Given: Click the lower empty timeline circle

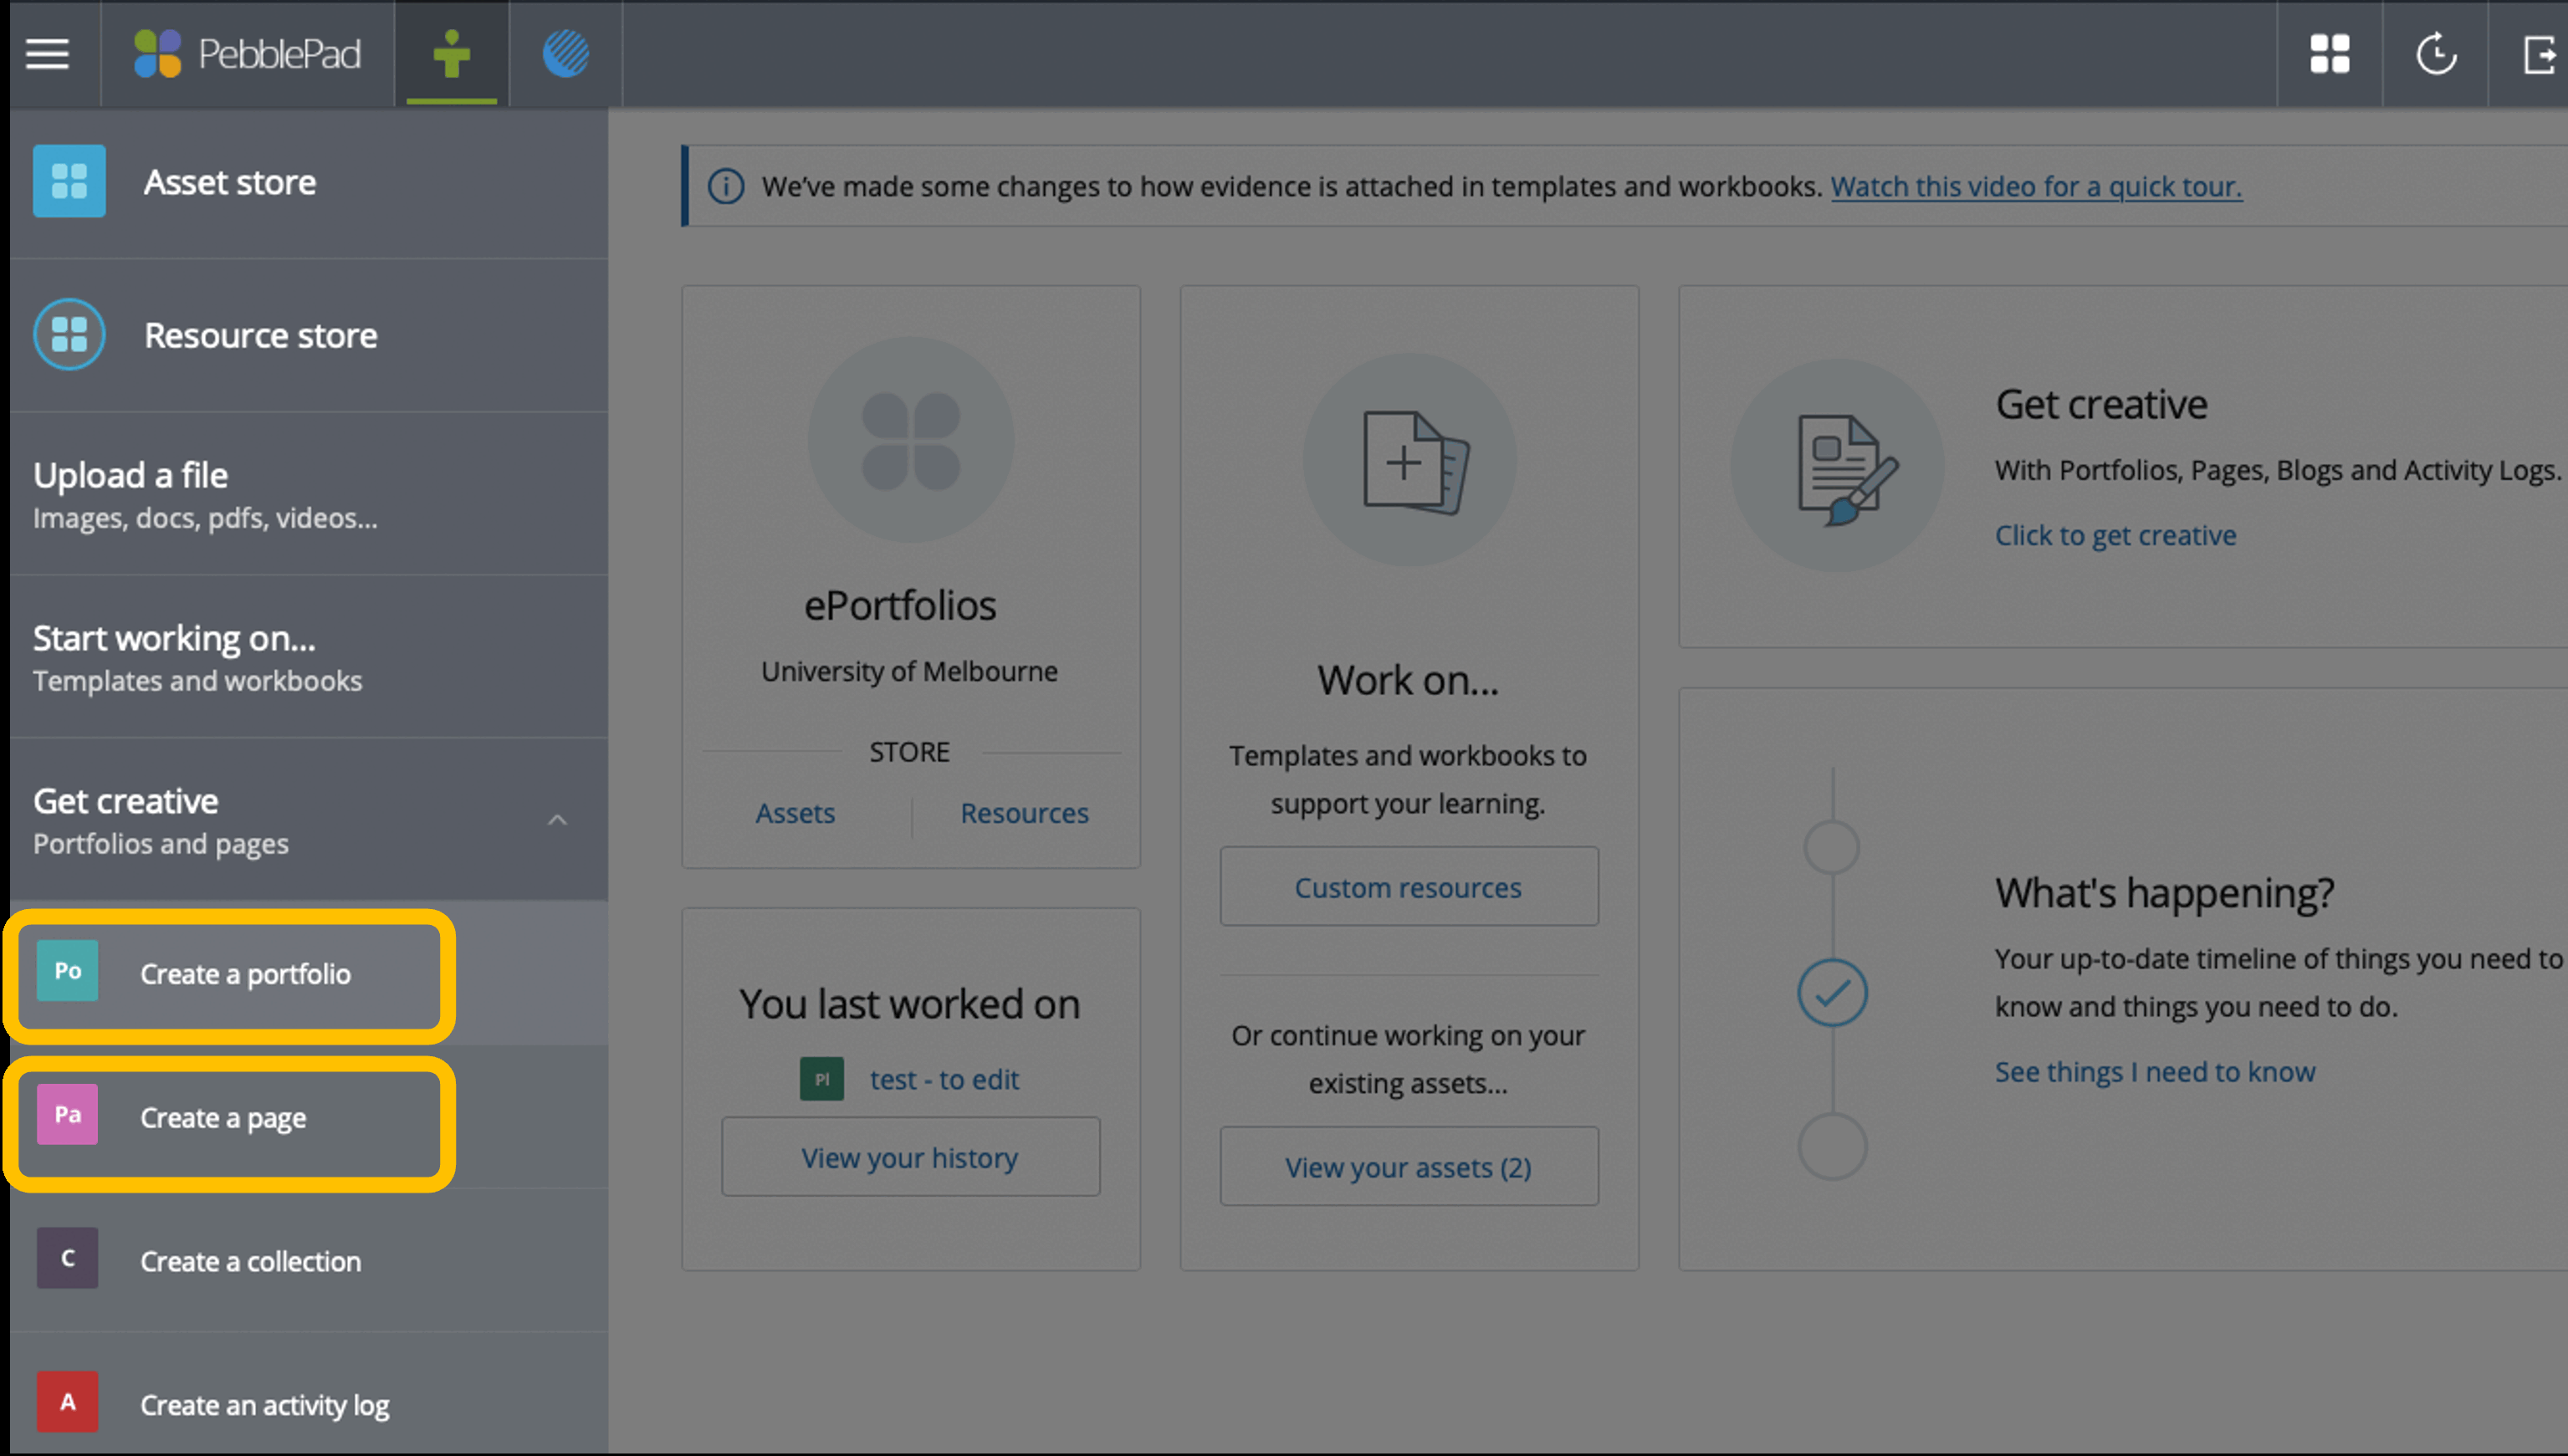Looking at the screenshot, I should (1832, 1147).
